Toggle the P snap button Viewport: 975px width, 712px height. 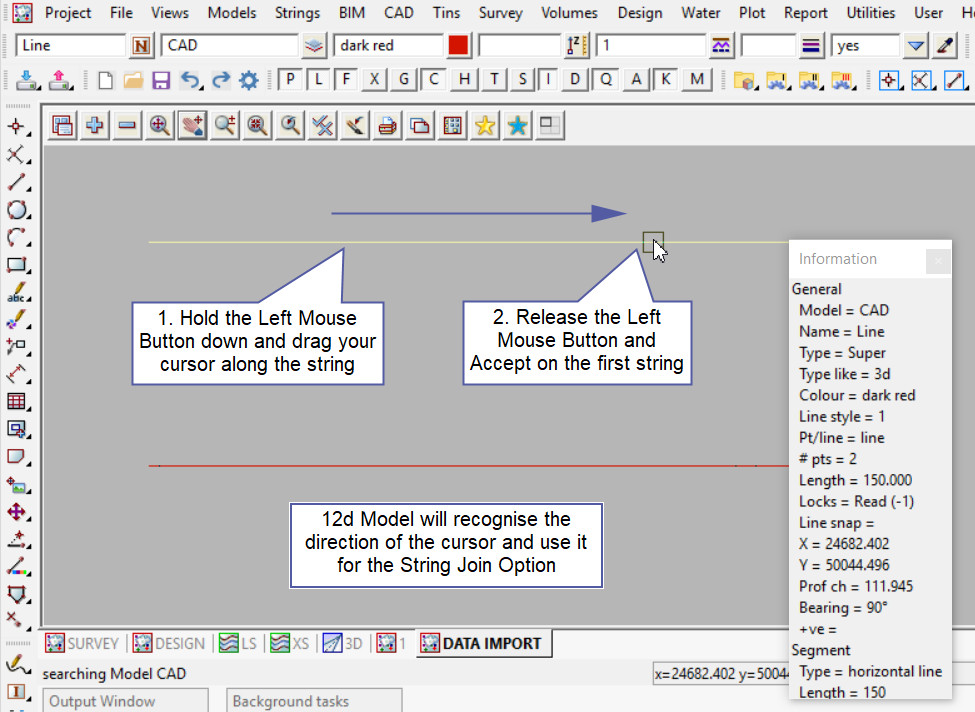point(289,80)
